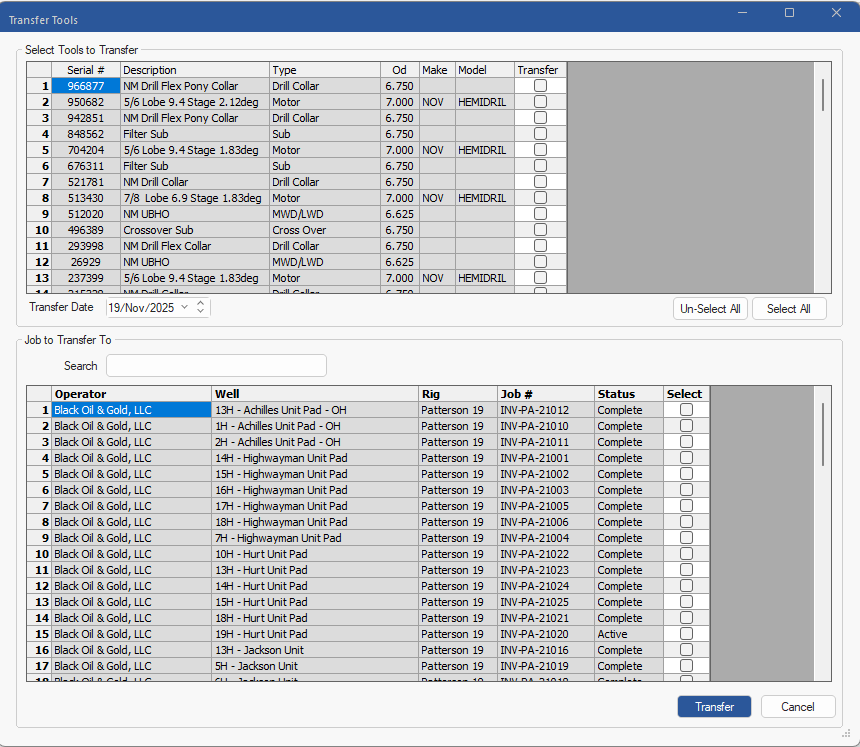This screenshot has width=860, height=747.
Task: Click description 'NM Drill Collar' row 7
Action: tap(195, 182)
